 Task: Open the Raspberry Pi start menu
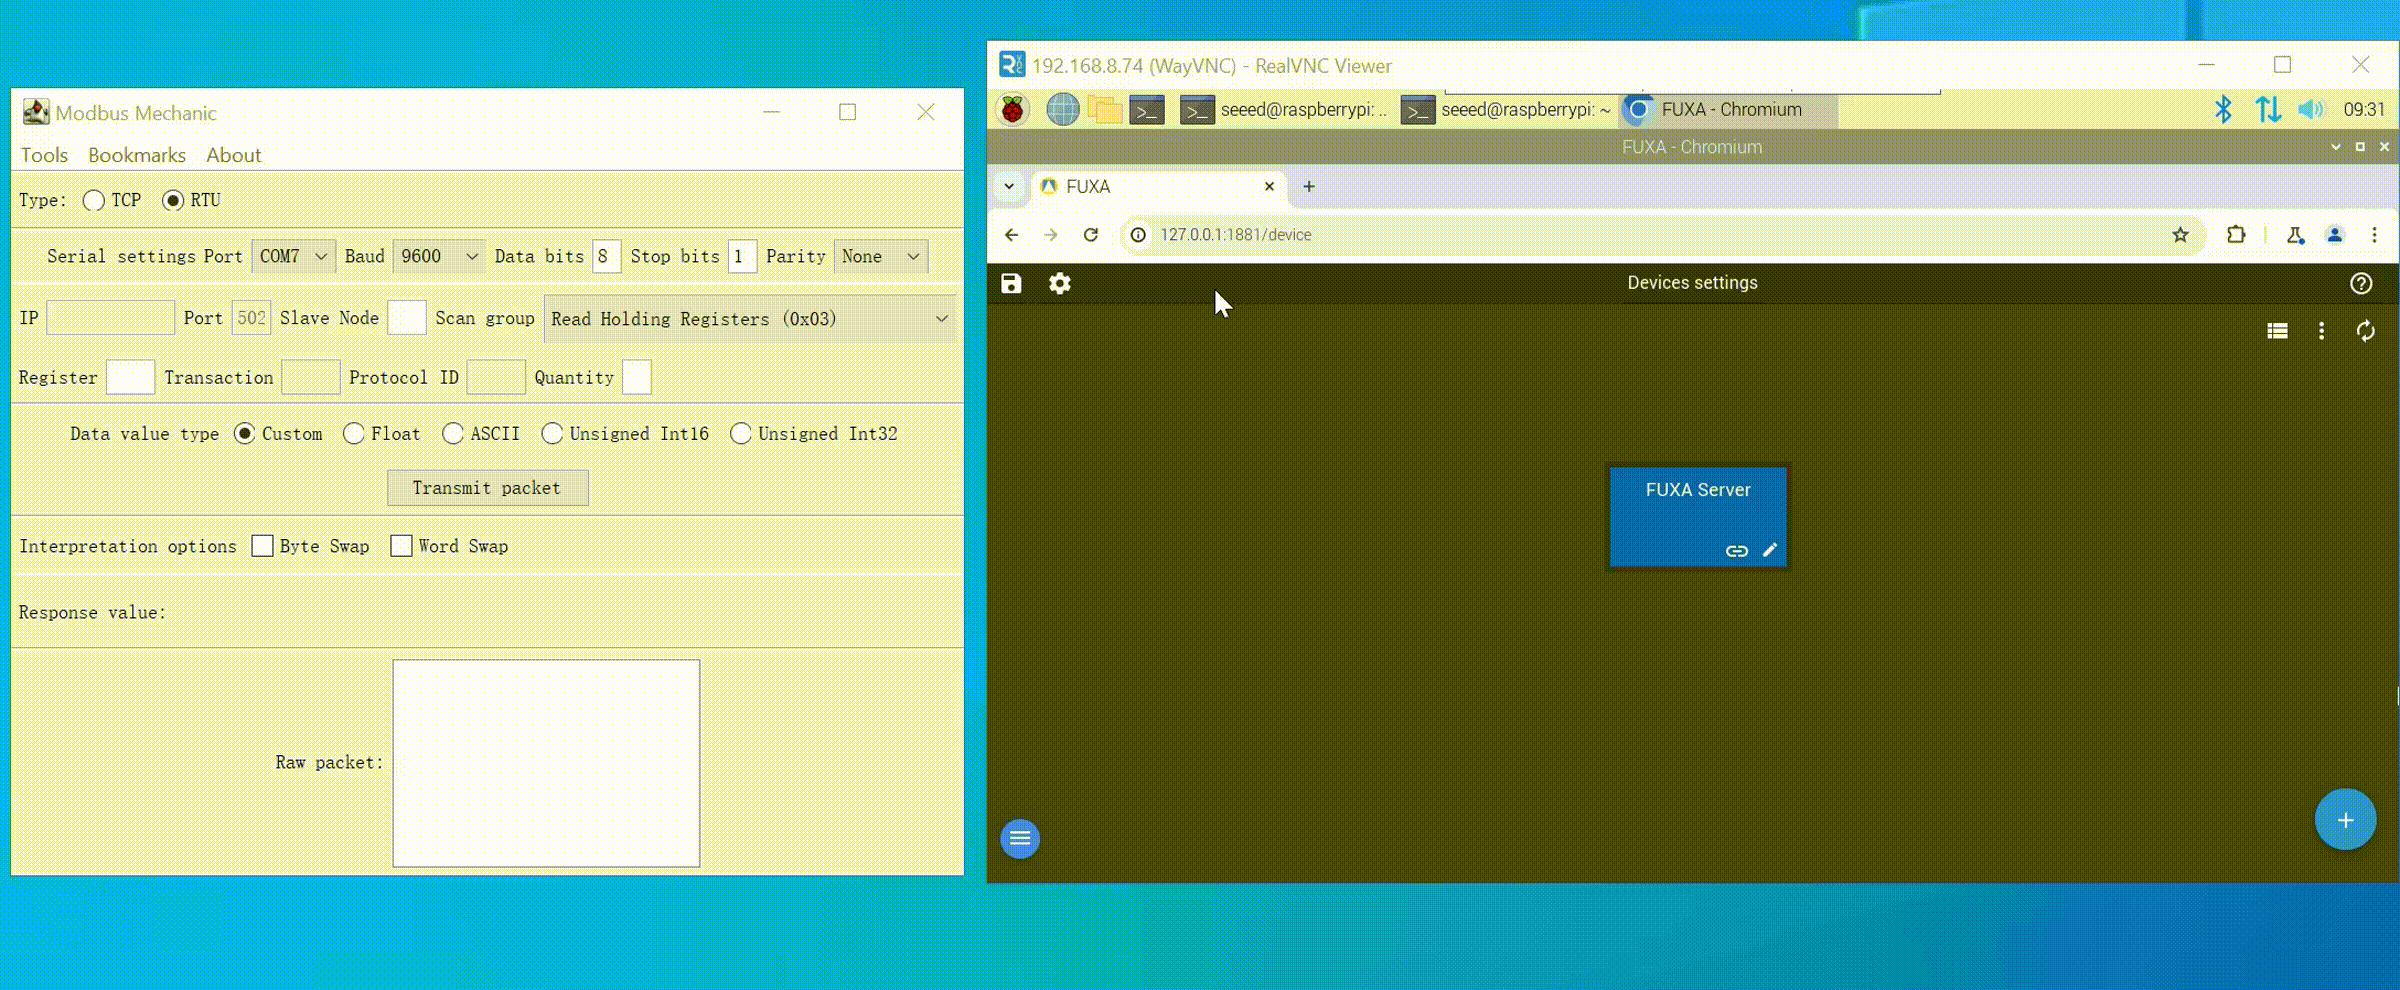[x=1013, y=110]
